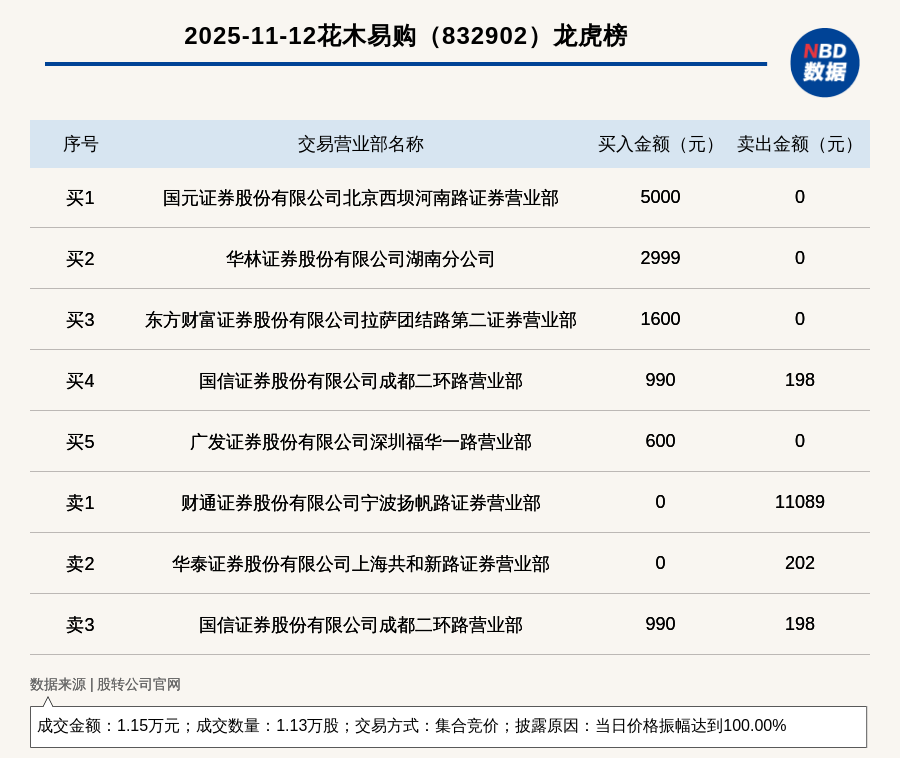Click the sell amount 11089 cell
Viewport: 900px width, 758px height.
[x=799, y=502]
